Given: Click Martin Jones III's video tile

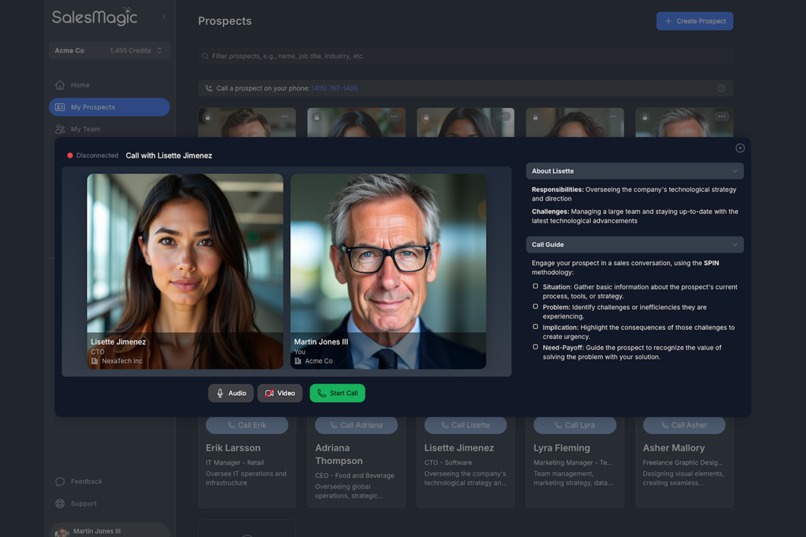Looking at the screenshot, I should tap(388, 271).
